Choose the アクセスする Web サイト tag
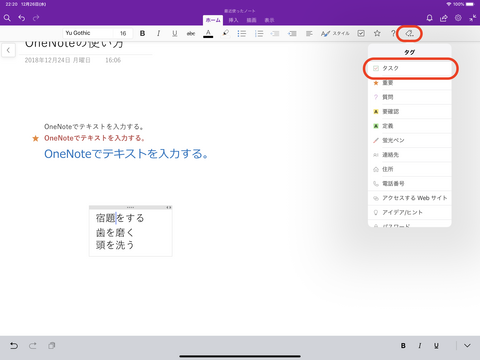 pyautogui.click(x=410, y=198)
